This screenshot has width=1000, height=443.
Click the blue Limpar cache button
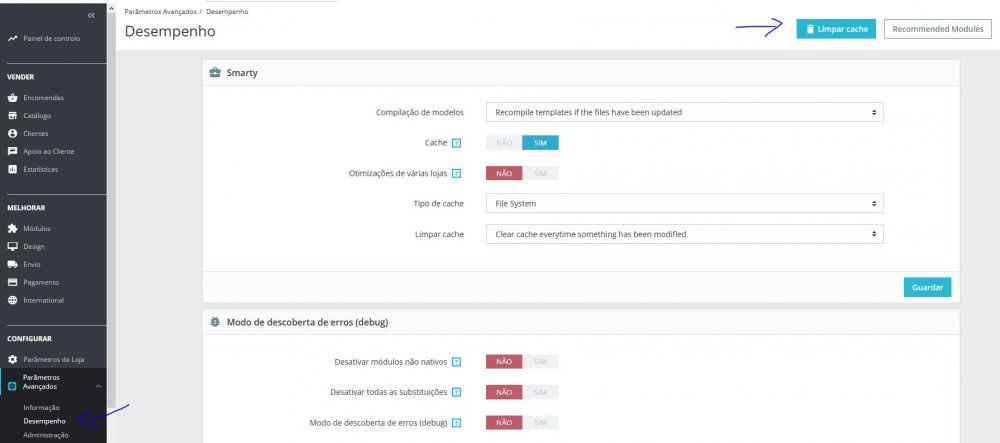pyautogui.click(x=836, y=30)
